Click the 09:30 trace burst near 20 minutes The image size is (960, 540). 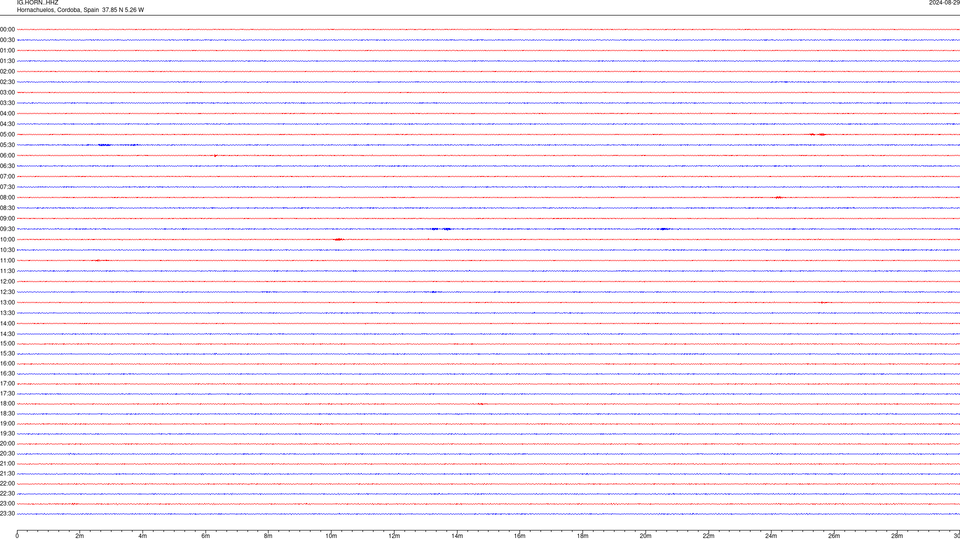click(664, 229)
